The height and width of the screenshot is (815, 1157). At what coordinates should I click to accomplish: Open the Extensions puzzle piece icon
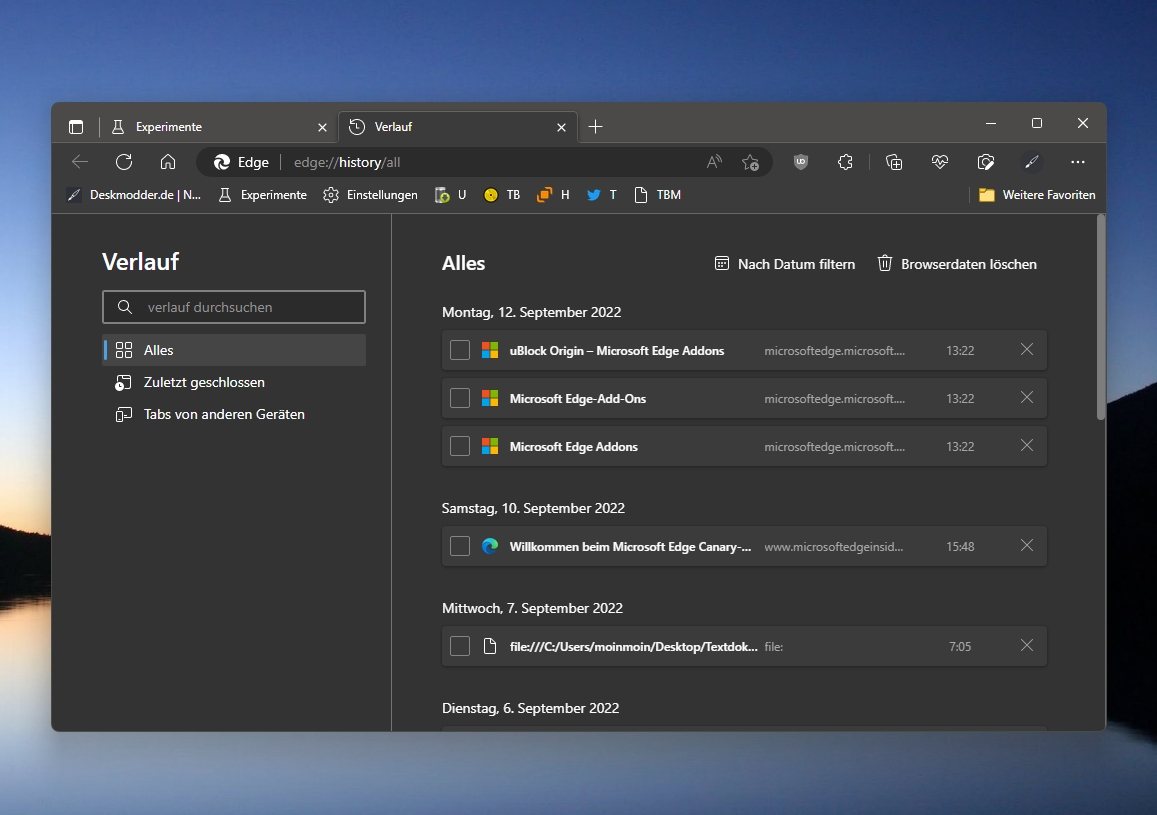tap(846, 162)
